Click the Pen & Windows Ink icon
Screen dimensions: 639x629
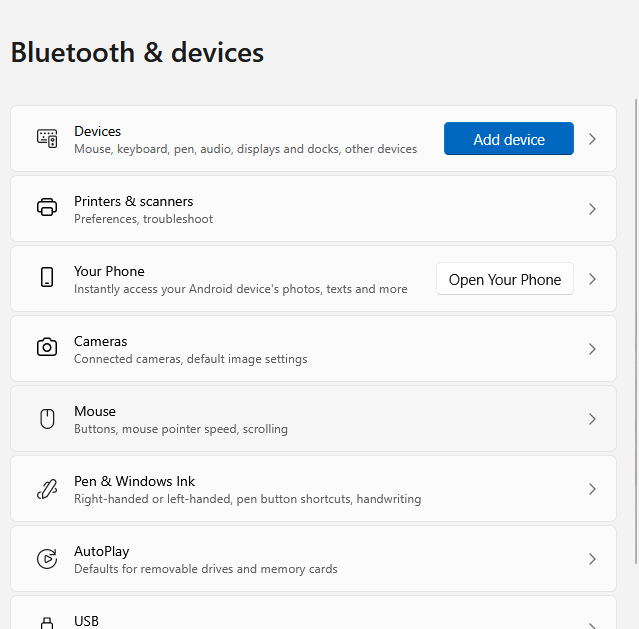[47, 489]
